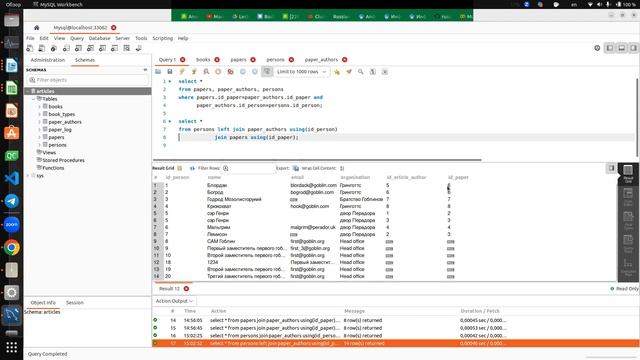
Task: Create a new stored procedure icon
Action: (x=102, y=48)
